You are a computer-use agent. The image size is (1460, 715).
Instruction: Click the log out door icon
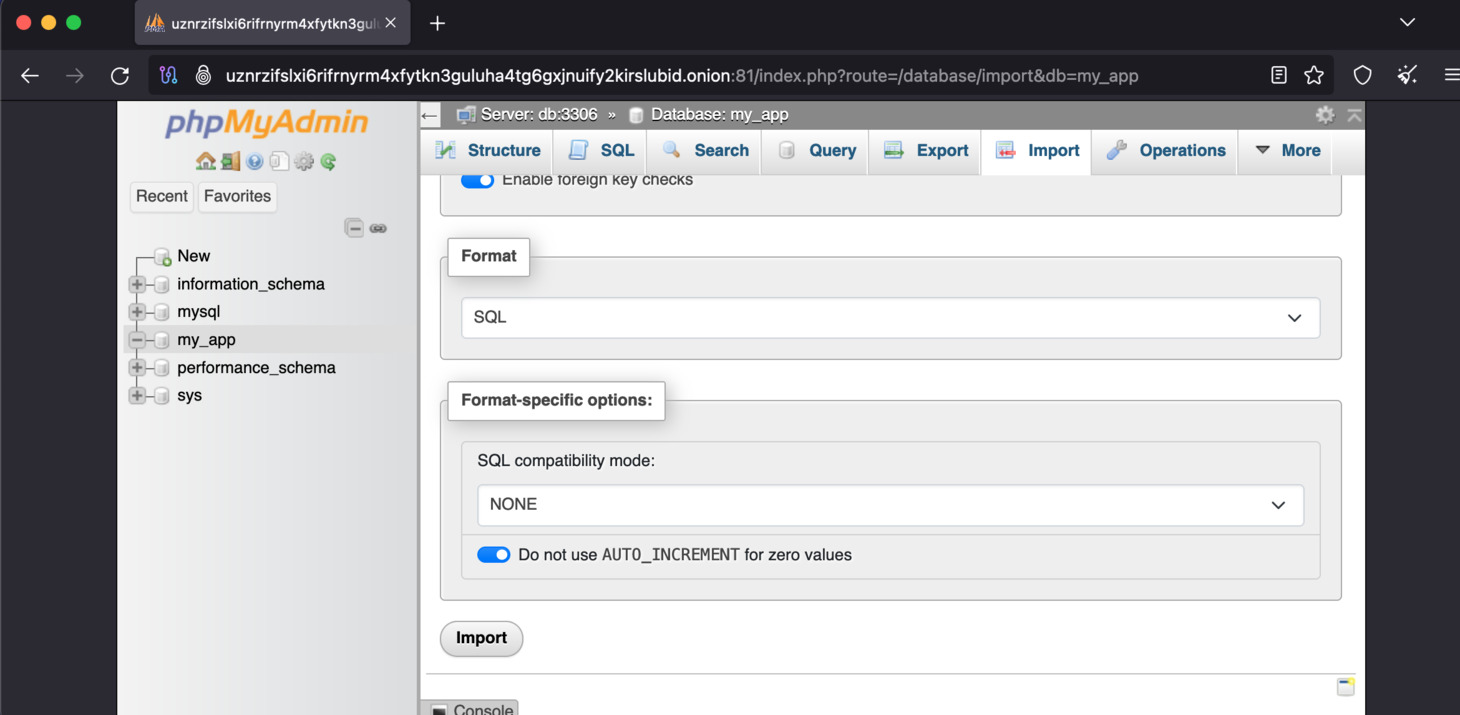pyautogui.click(x=231, y=161)
